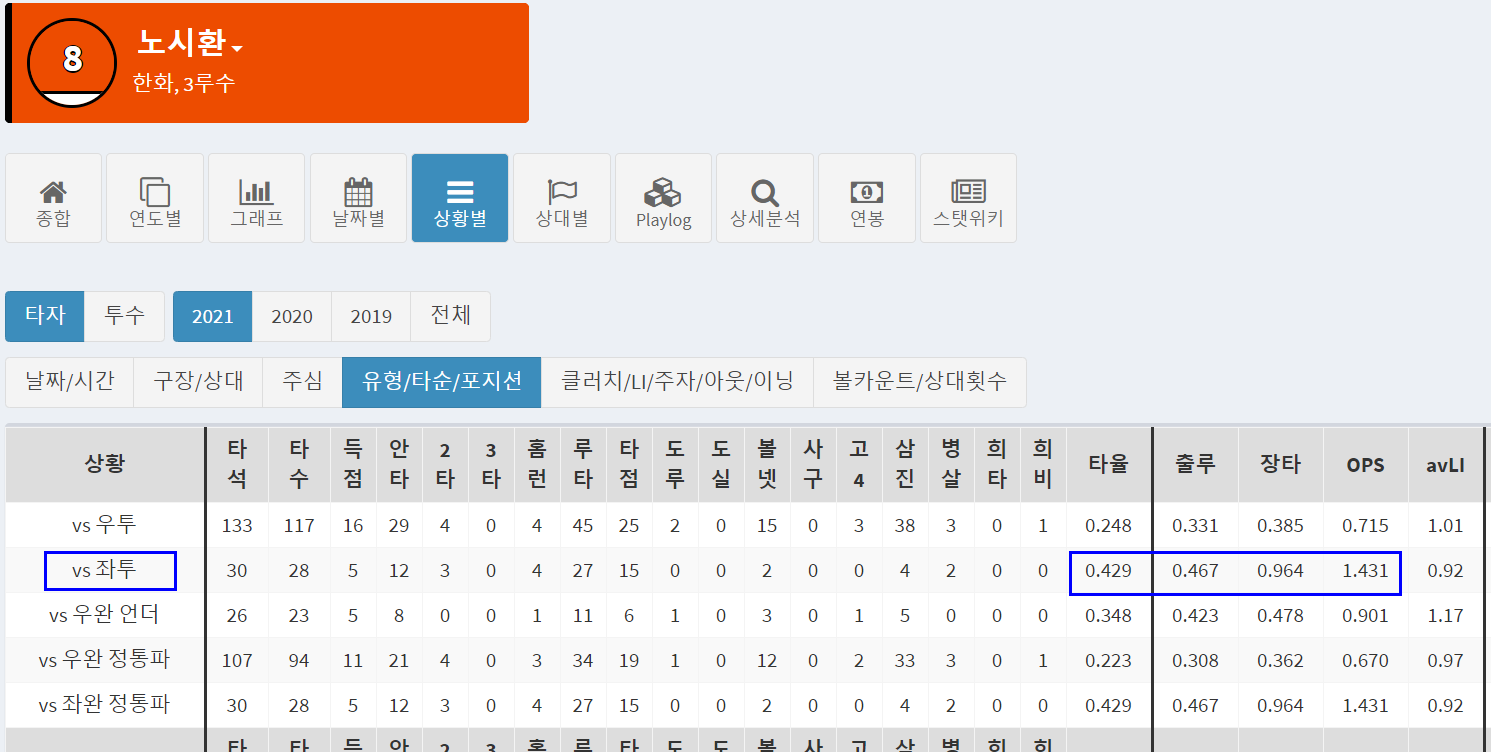Click the vs 좌완 정통파 row label
The height and width of the screenshot is (752, 1491).
104,705
